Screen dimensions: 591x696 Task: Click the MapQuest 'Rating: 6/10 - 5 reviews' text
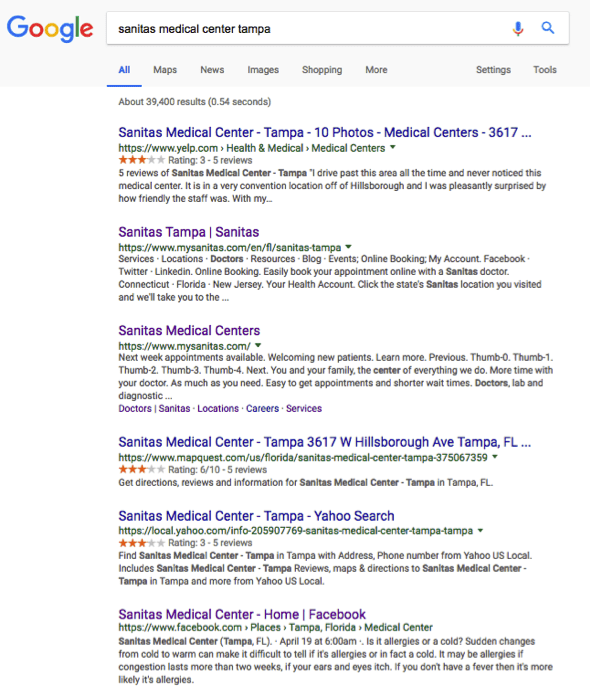[x=218, y=470]
